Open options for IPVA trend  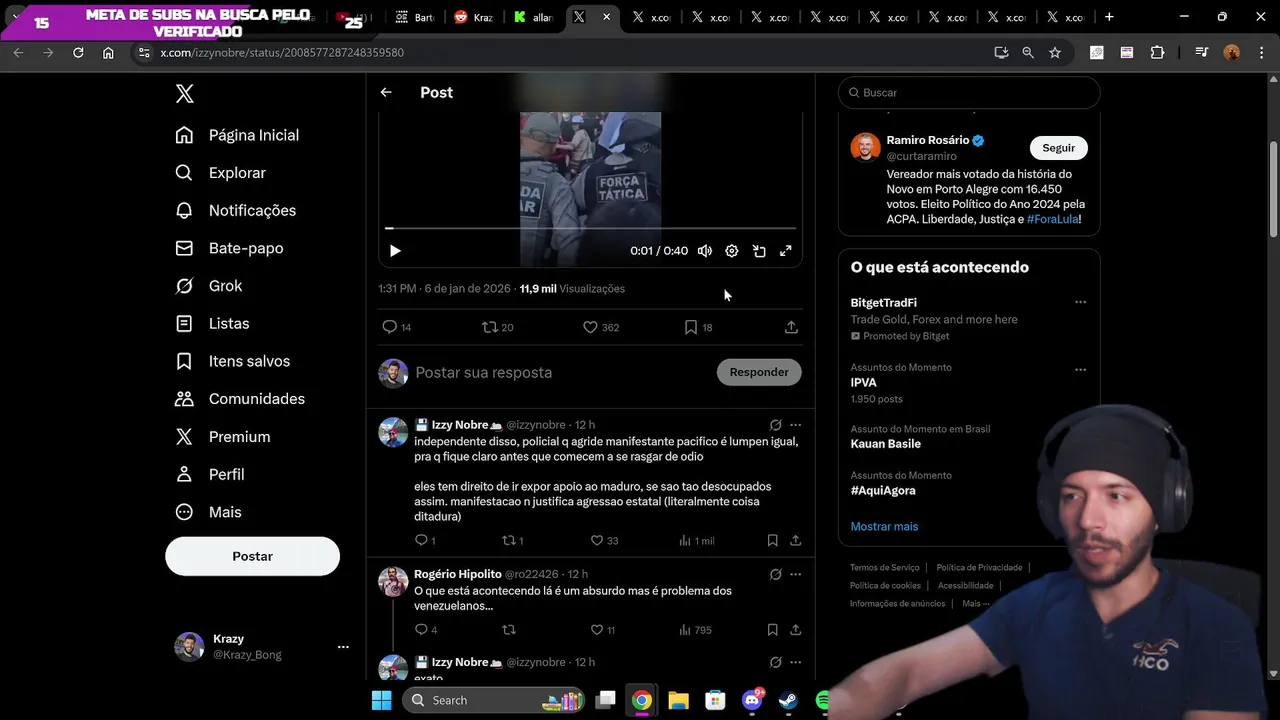[x=1080, y=370]
